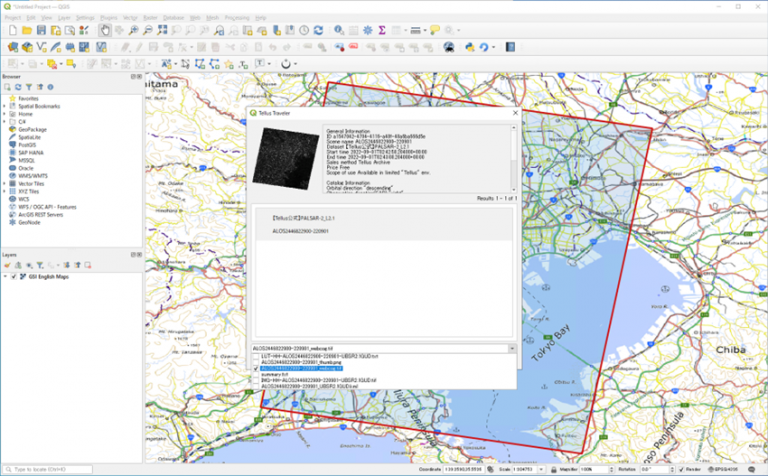The image size is (768, 476).
Task: Click the General Information vertical scrollbar
Action: (514, 159)
